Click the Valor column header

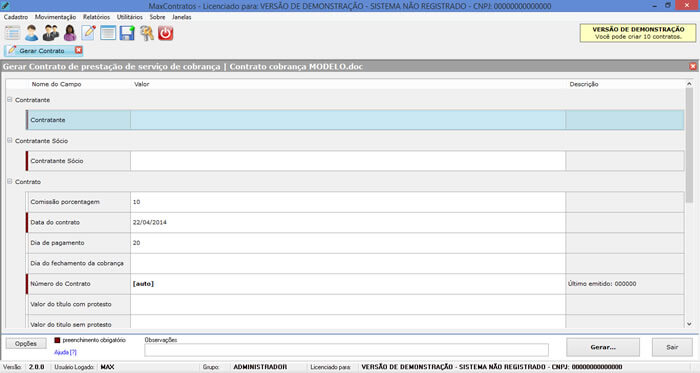pos(142,84)
